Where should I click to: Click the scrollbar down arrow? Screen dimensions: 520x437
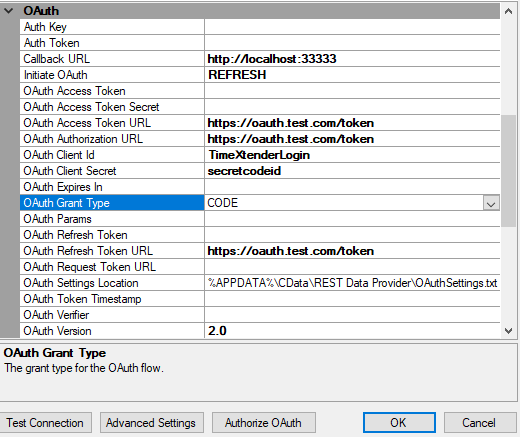[x=508, y=331]
